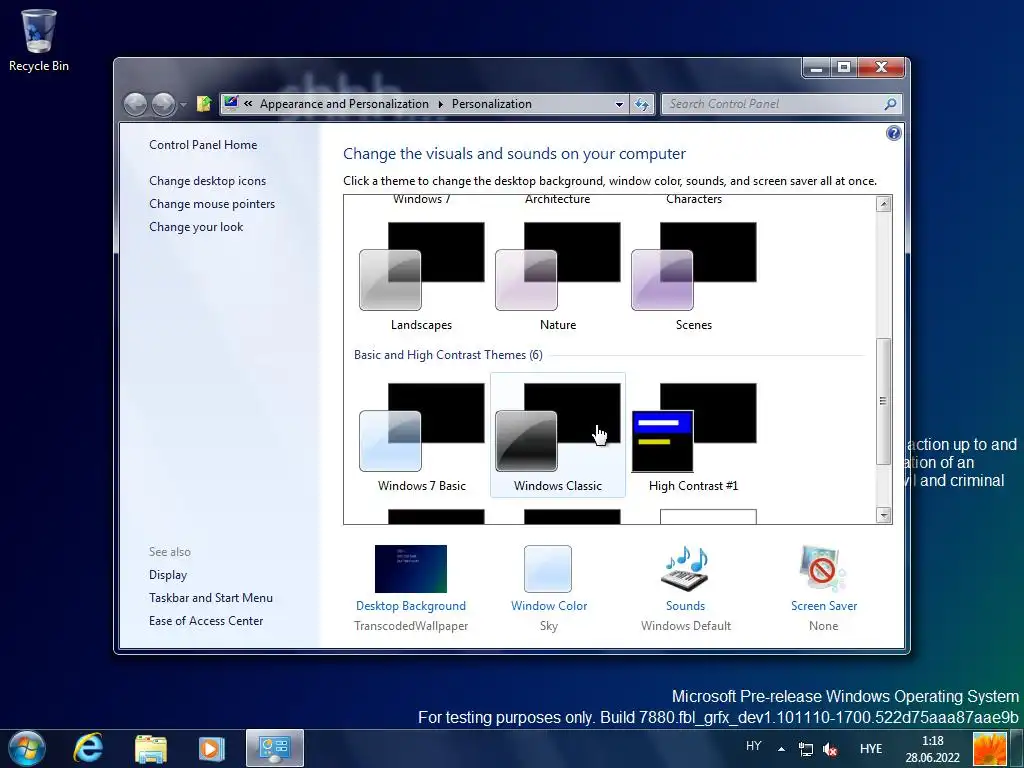Select the Windows 7 Basic theme
This screenshot has width=1024, height=768.
[x=421, y=438]
